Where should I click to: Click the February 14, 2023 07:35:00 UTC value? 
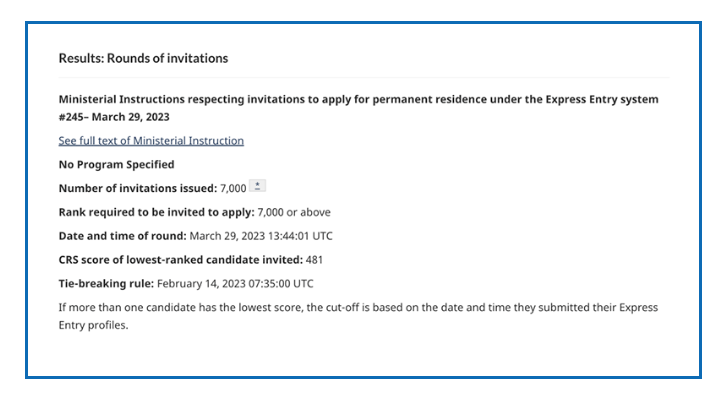(235, 284)
